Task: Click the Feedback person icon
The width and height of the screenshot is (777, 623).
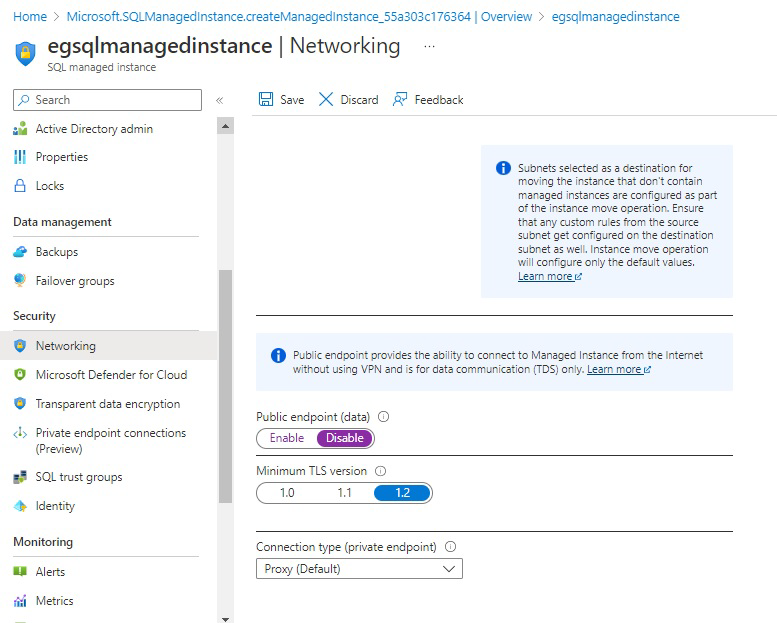Action: coord(400,99)
